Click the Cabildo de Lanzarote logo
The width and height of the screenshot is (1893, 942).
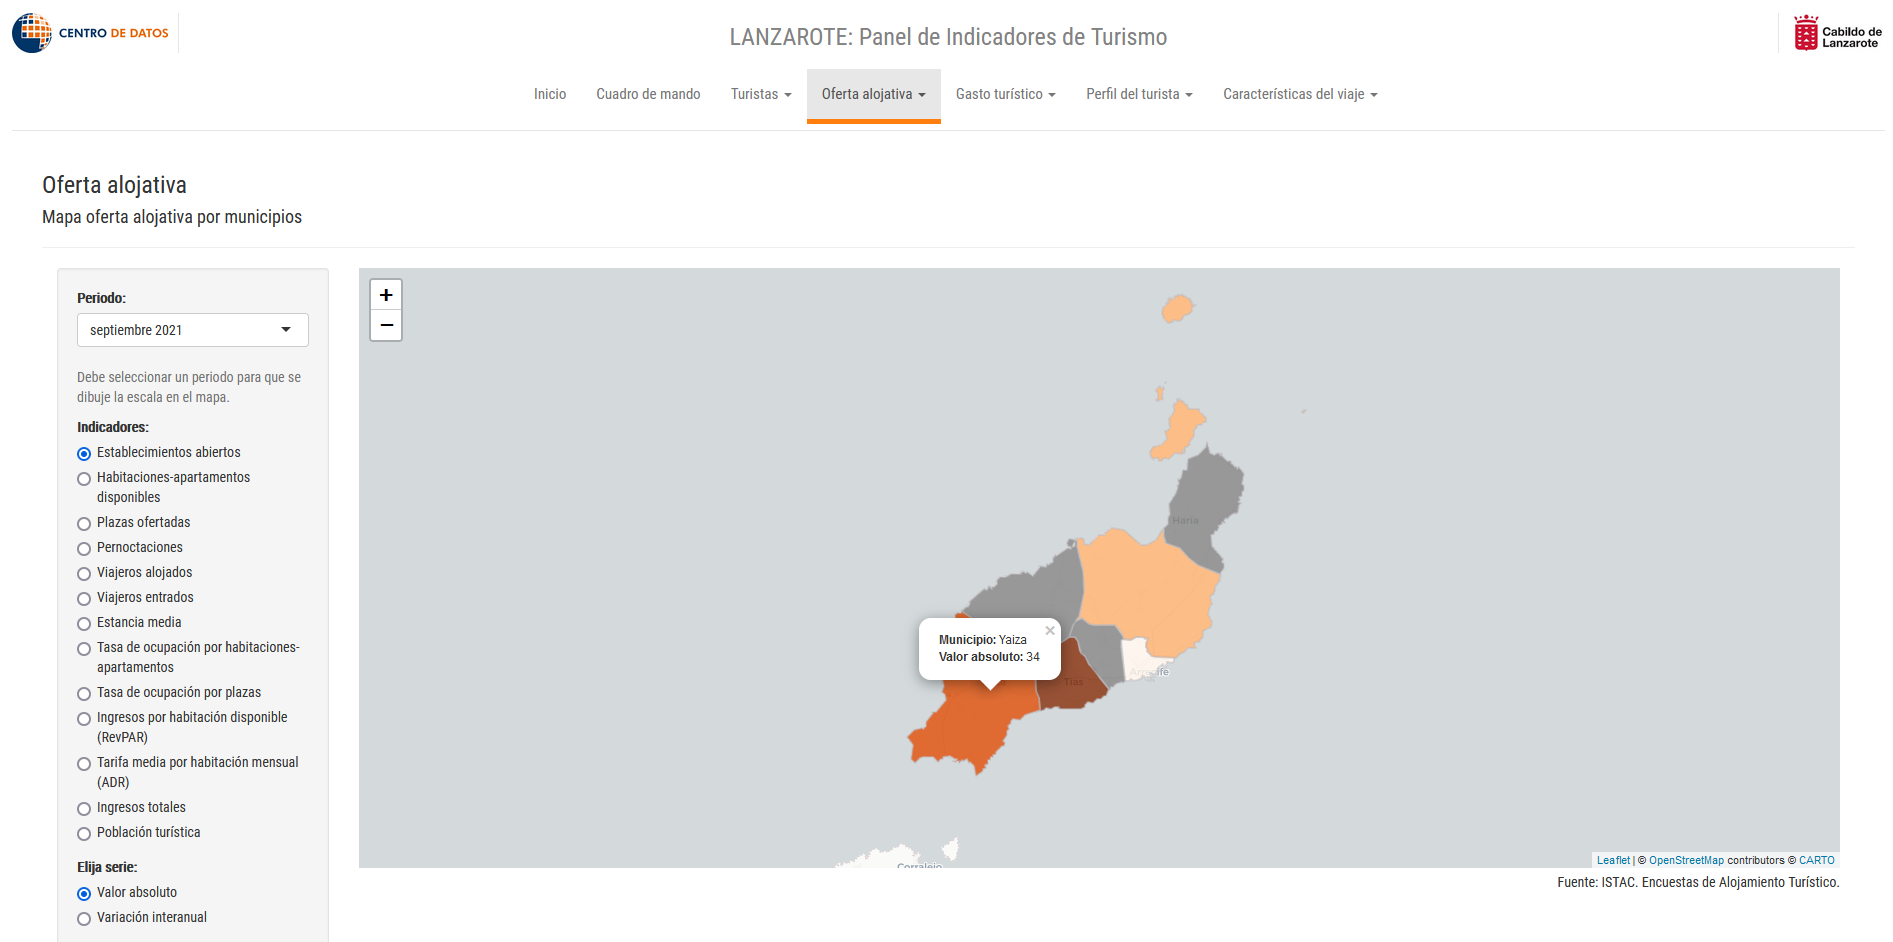(x=1837, y=33)
